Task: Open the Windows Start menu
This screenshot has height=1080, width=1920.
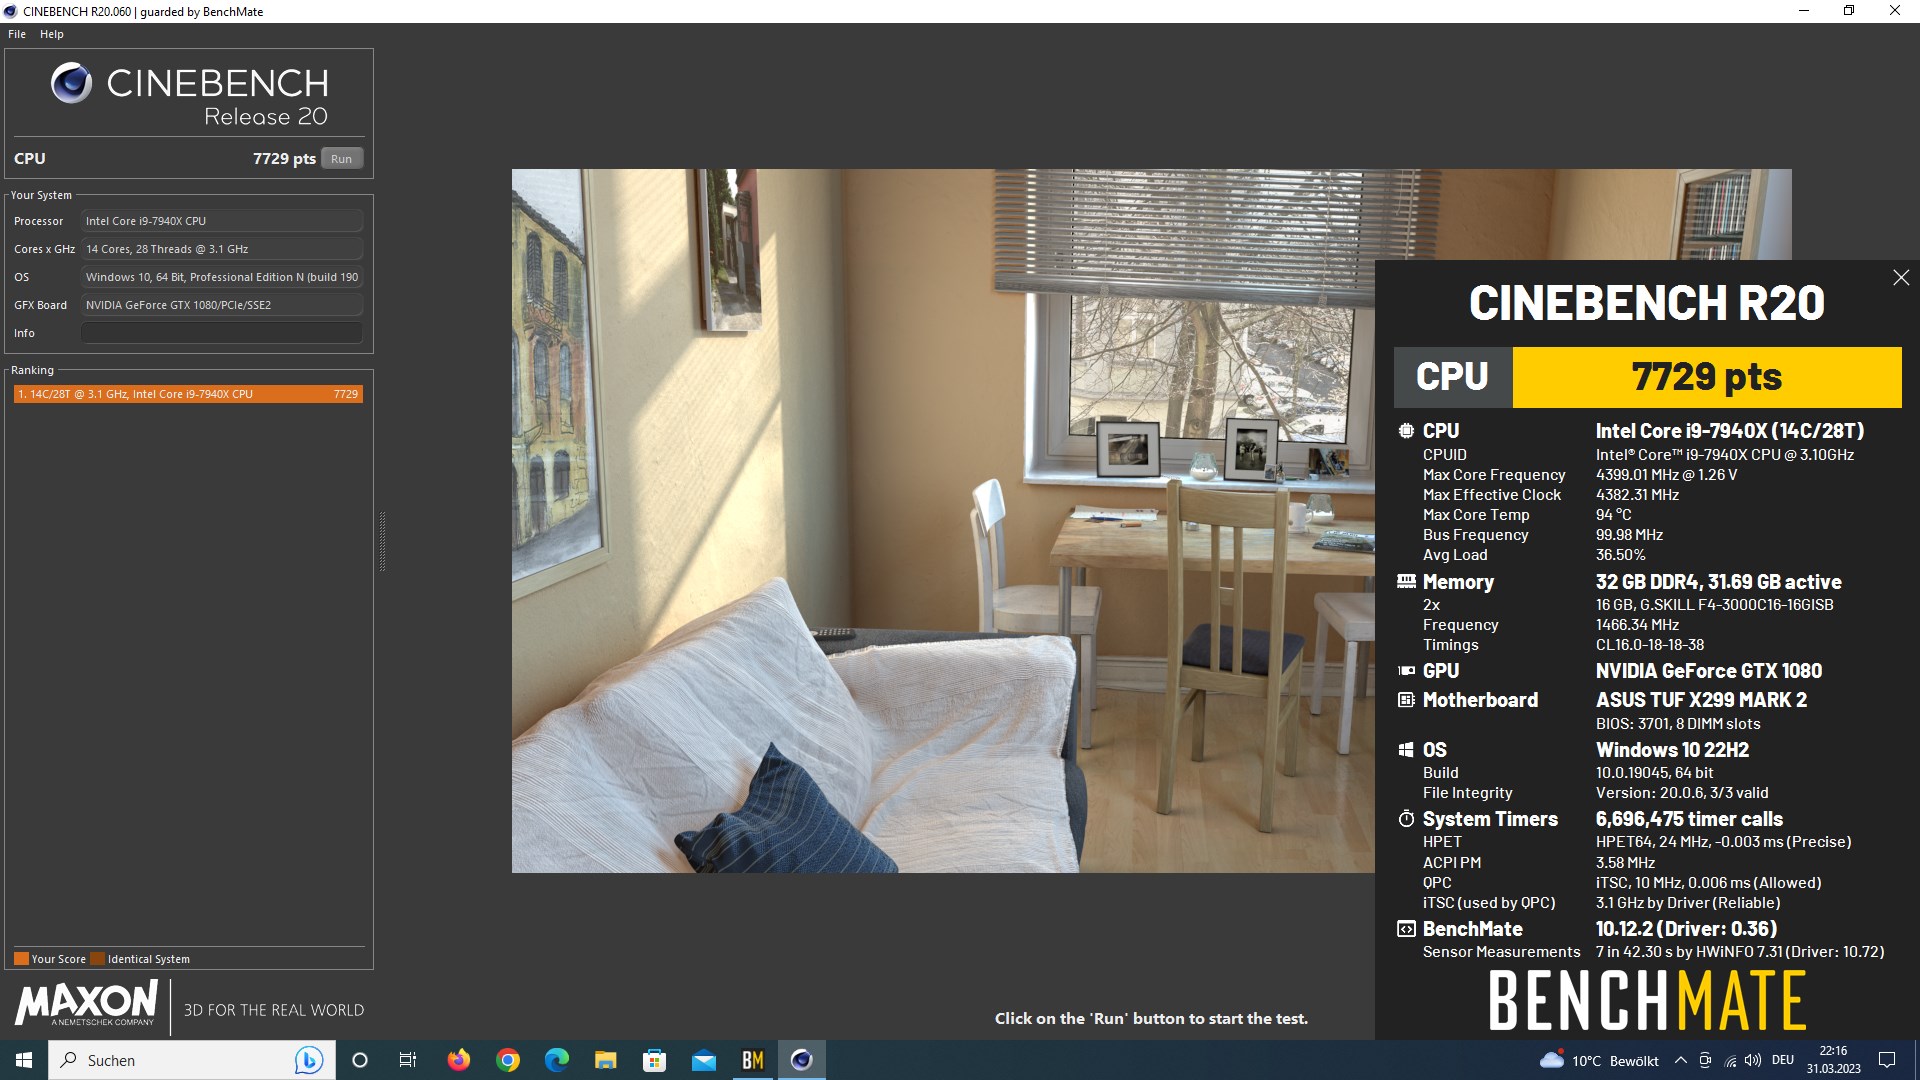Action: click(x=24, y=1060)
